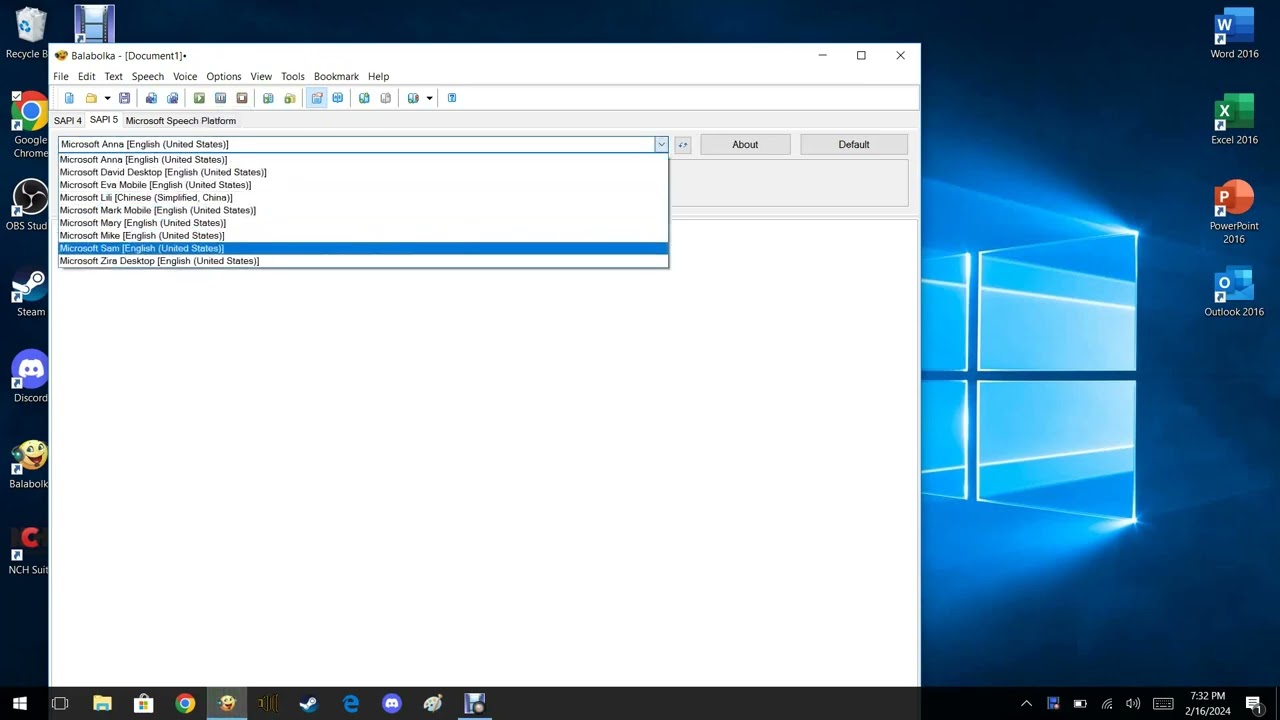Image resolution: width=1280 pixels, height=720 pixels.
Task: Select NCH Suite desktop shortcut
Action: [29, 551]
